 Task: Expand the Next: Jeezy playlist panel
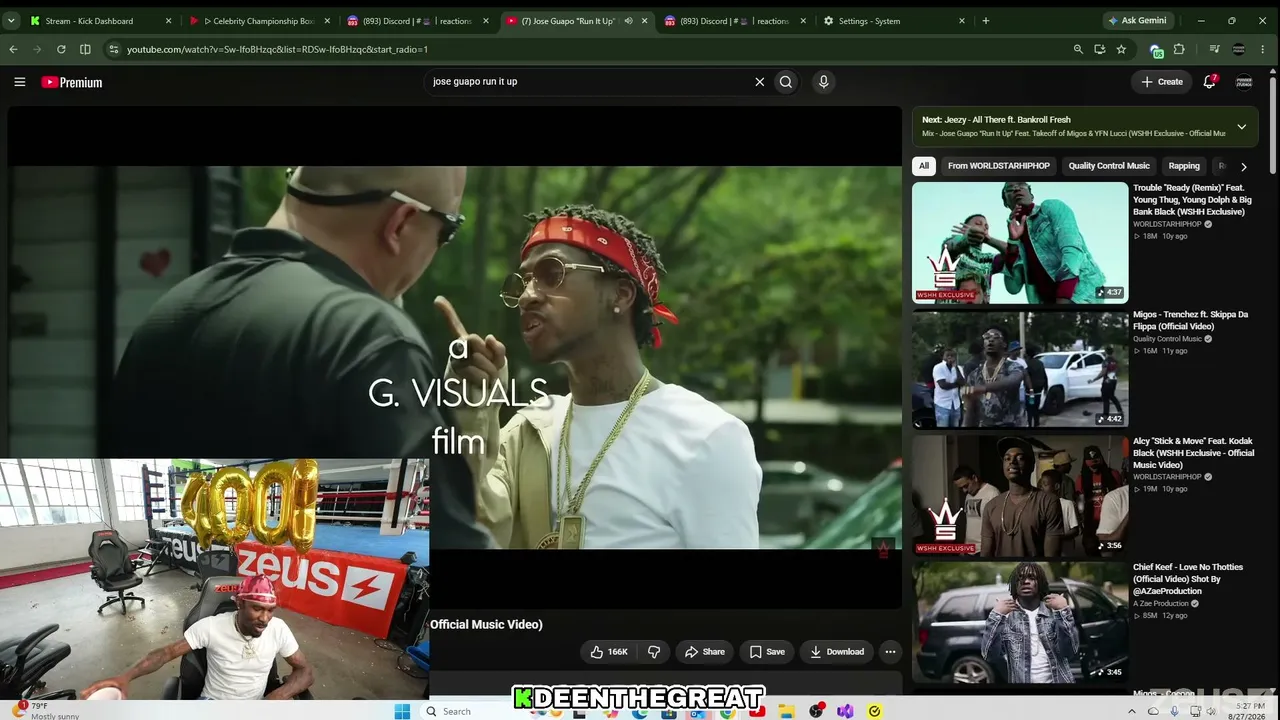point(1241,127)
